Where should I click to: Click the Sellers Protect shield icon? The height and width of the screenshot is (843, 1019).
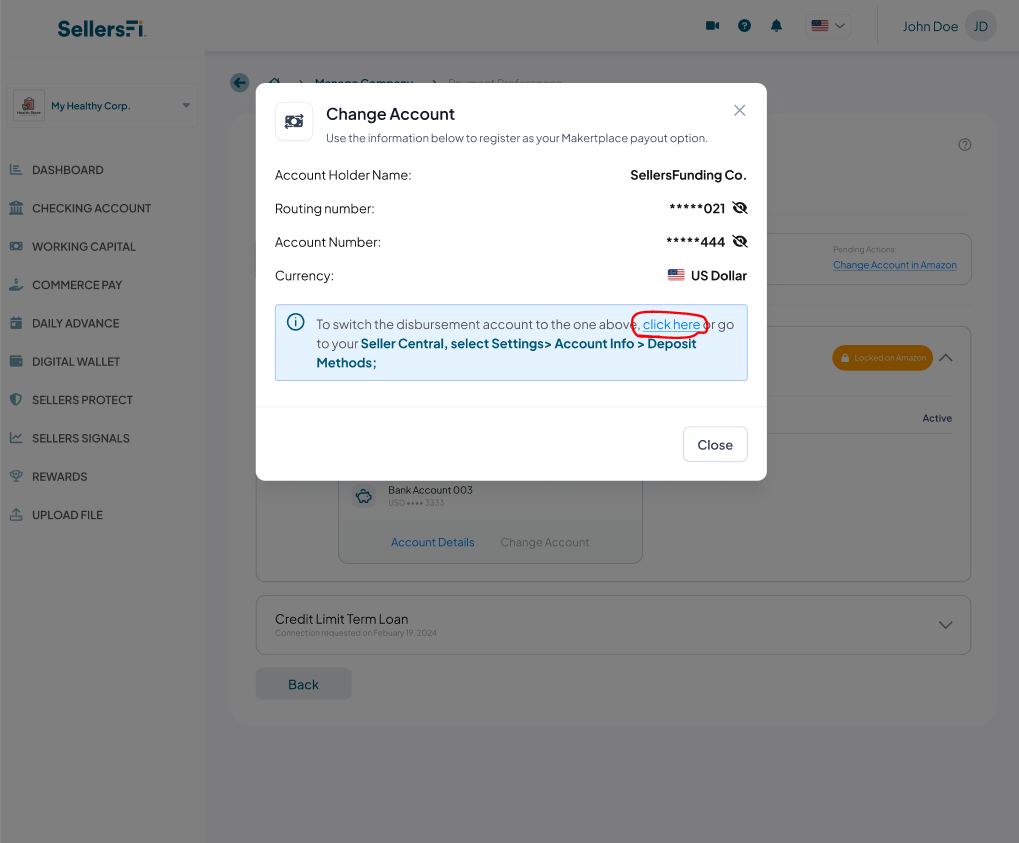point(16,399)
